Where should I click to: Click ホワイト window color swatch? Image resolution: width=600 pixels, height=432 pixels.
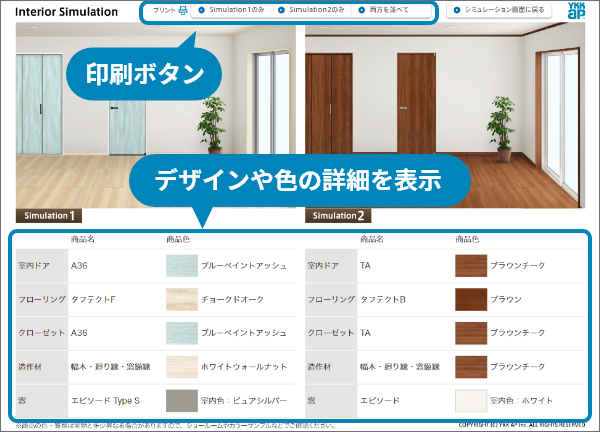pos(471,401)
